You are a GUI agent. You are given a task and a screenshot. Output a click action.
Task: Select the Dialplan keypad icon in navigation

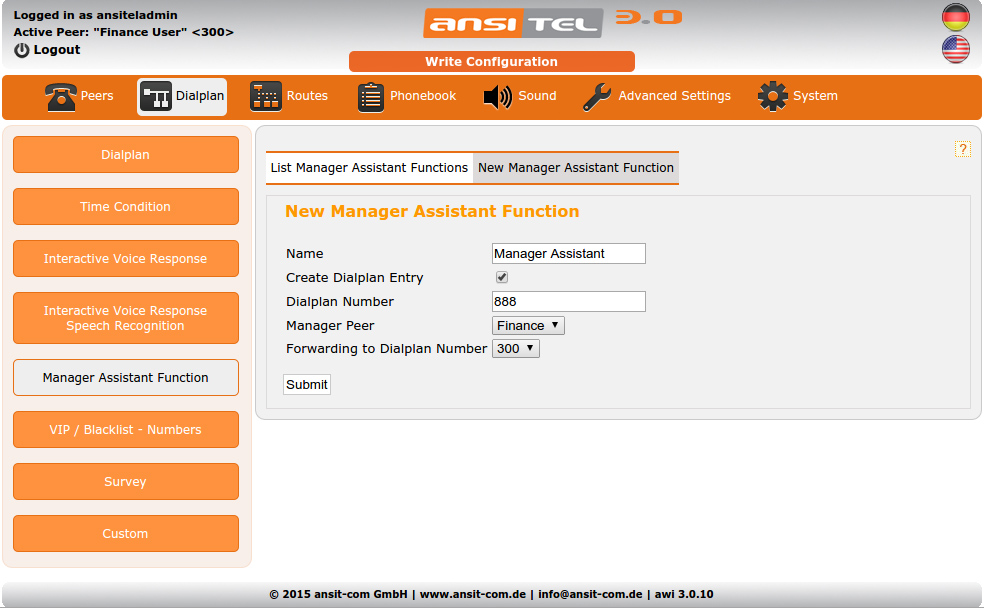click(x=154, y=96)
